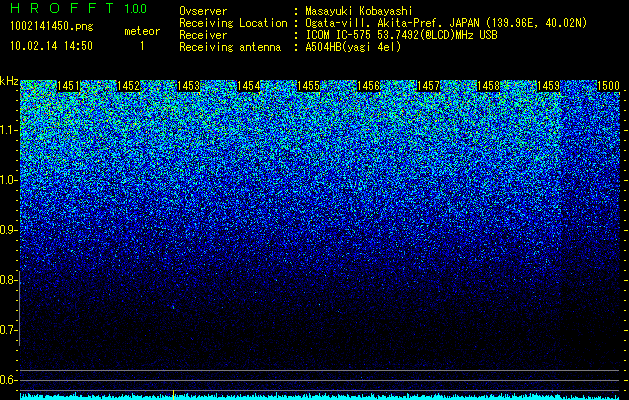Image resolution: width=629 pixels, height=400 pixels.
Task: Click the Receiver field label
Action: point(203,35)
